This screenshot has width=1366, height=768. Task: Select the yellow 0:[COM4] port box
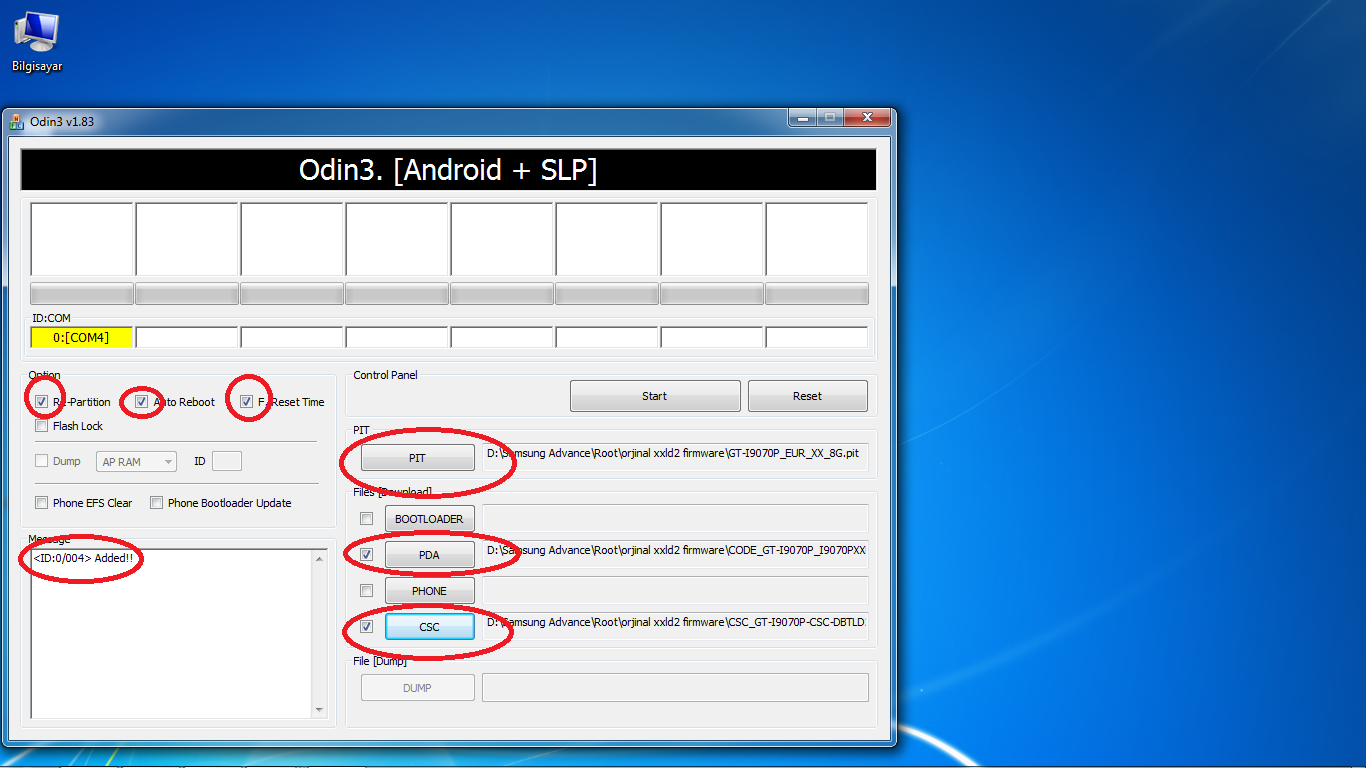[82, 337]
